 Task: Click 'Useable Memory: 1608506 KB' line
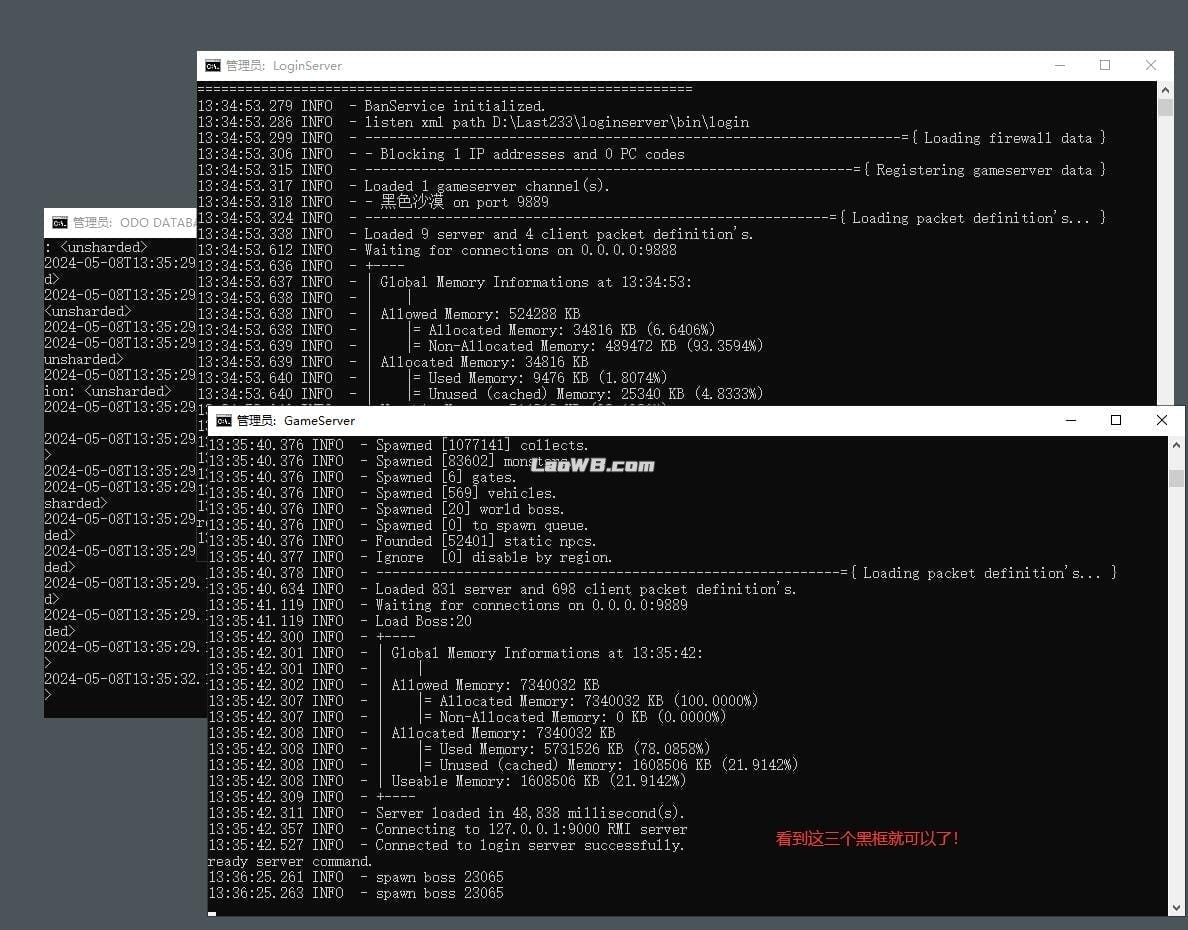tap(447, 781)
